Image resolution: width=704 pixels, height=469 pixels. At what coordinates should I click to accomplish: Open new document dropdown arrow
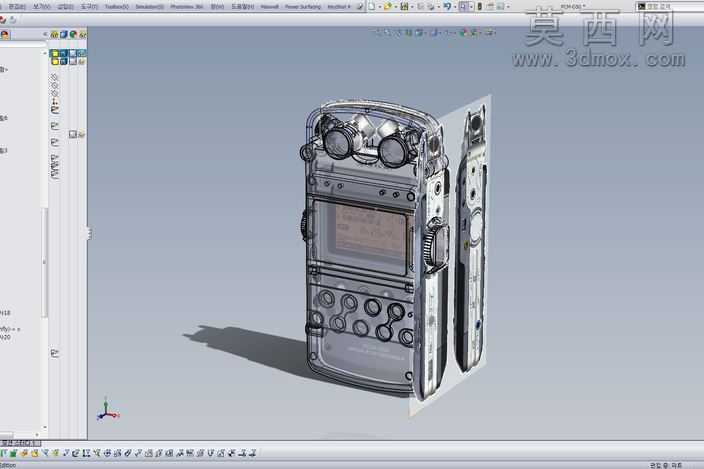[x=379, y=7]
